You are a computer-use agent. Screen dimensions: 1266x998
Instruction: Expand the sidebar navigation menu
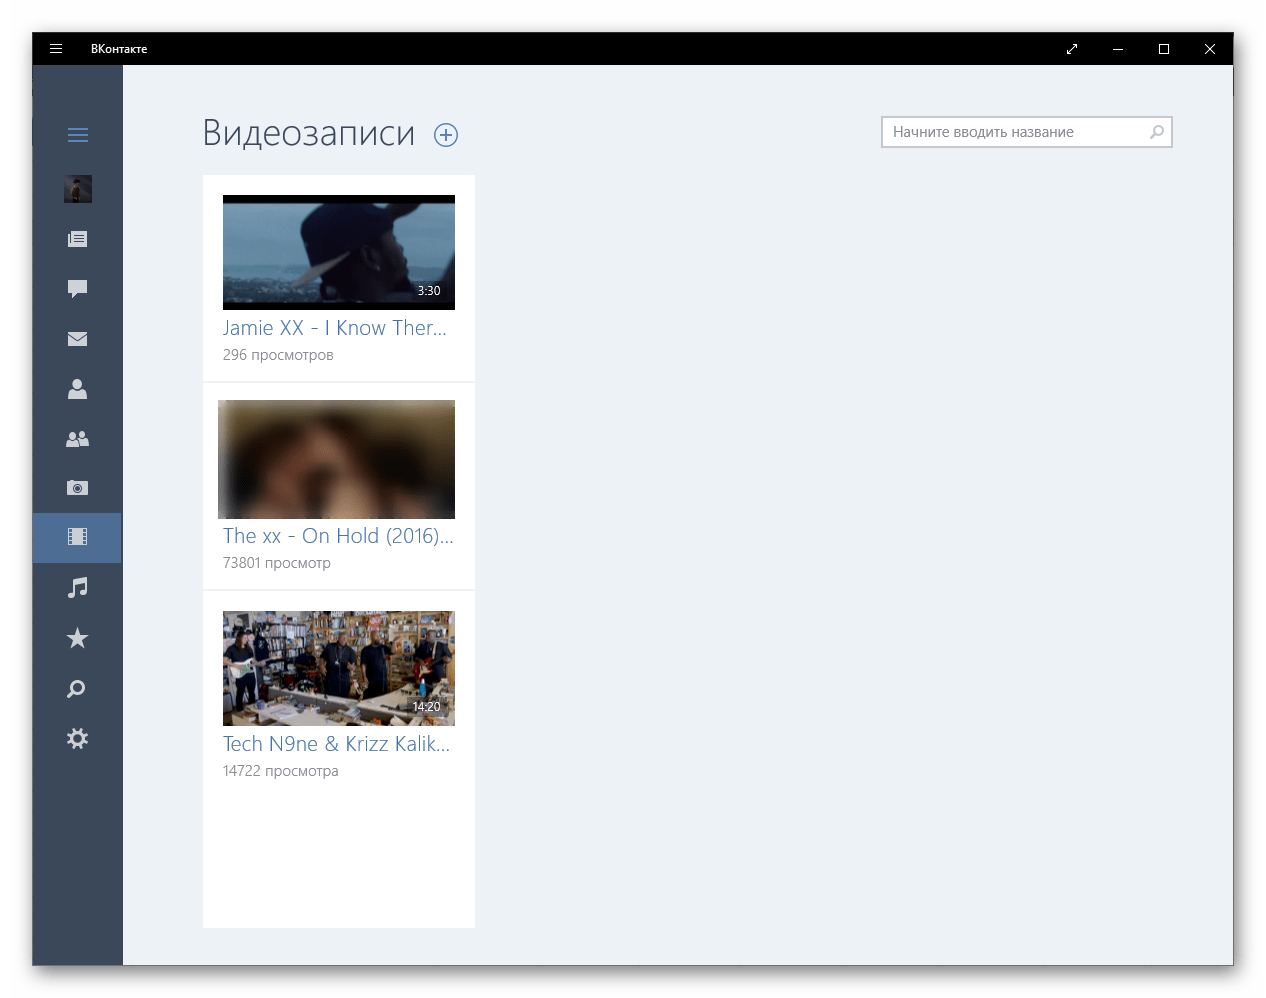(x=78, y=135)
